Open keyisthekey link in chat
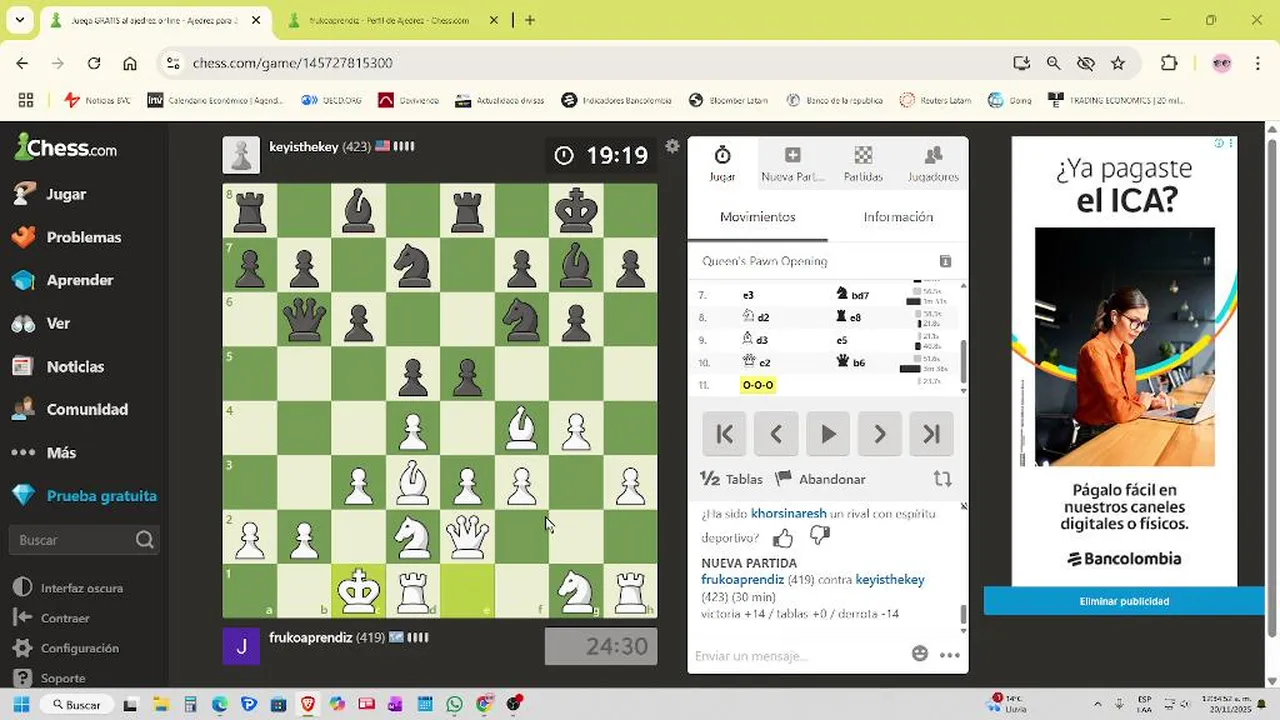 point(890,580)
